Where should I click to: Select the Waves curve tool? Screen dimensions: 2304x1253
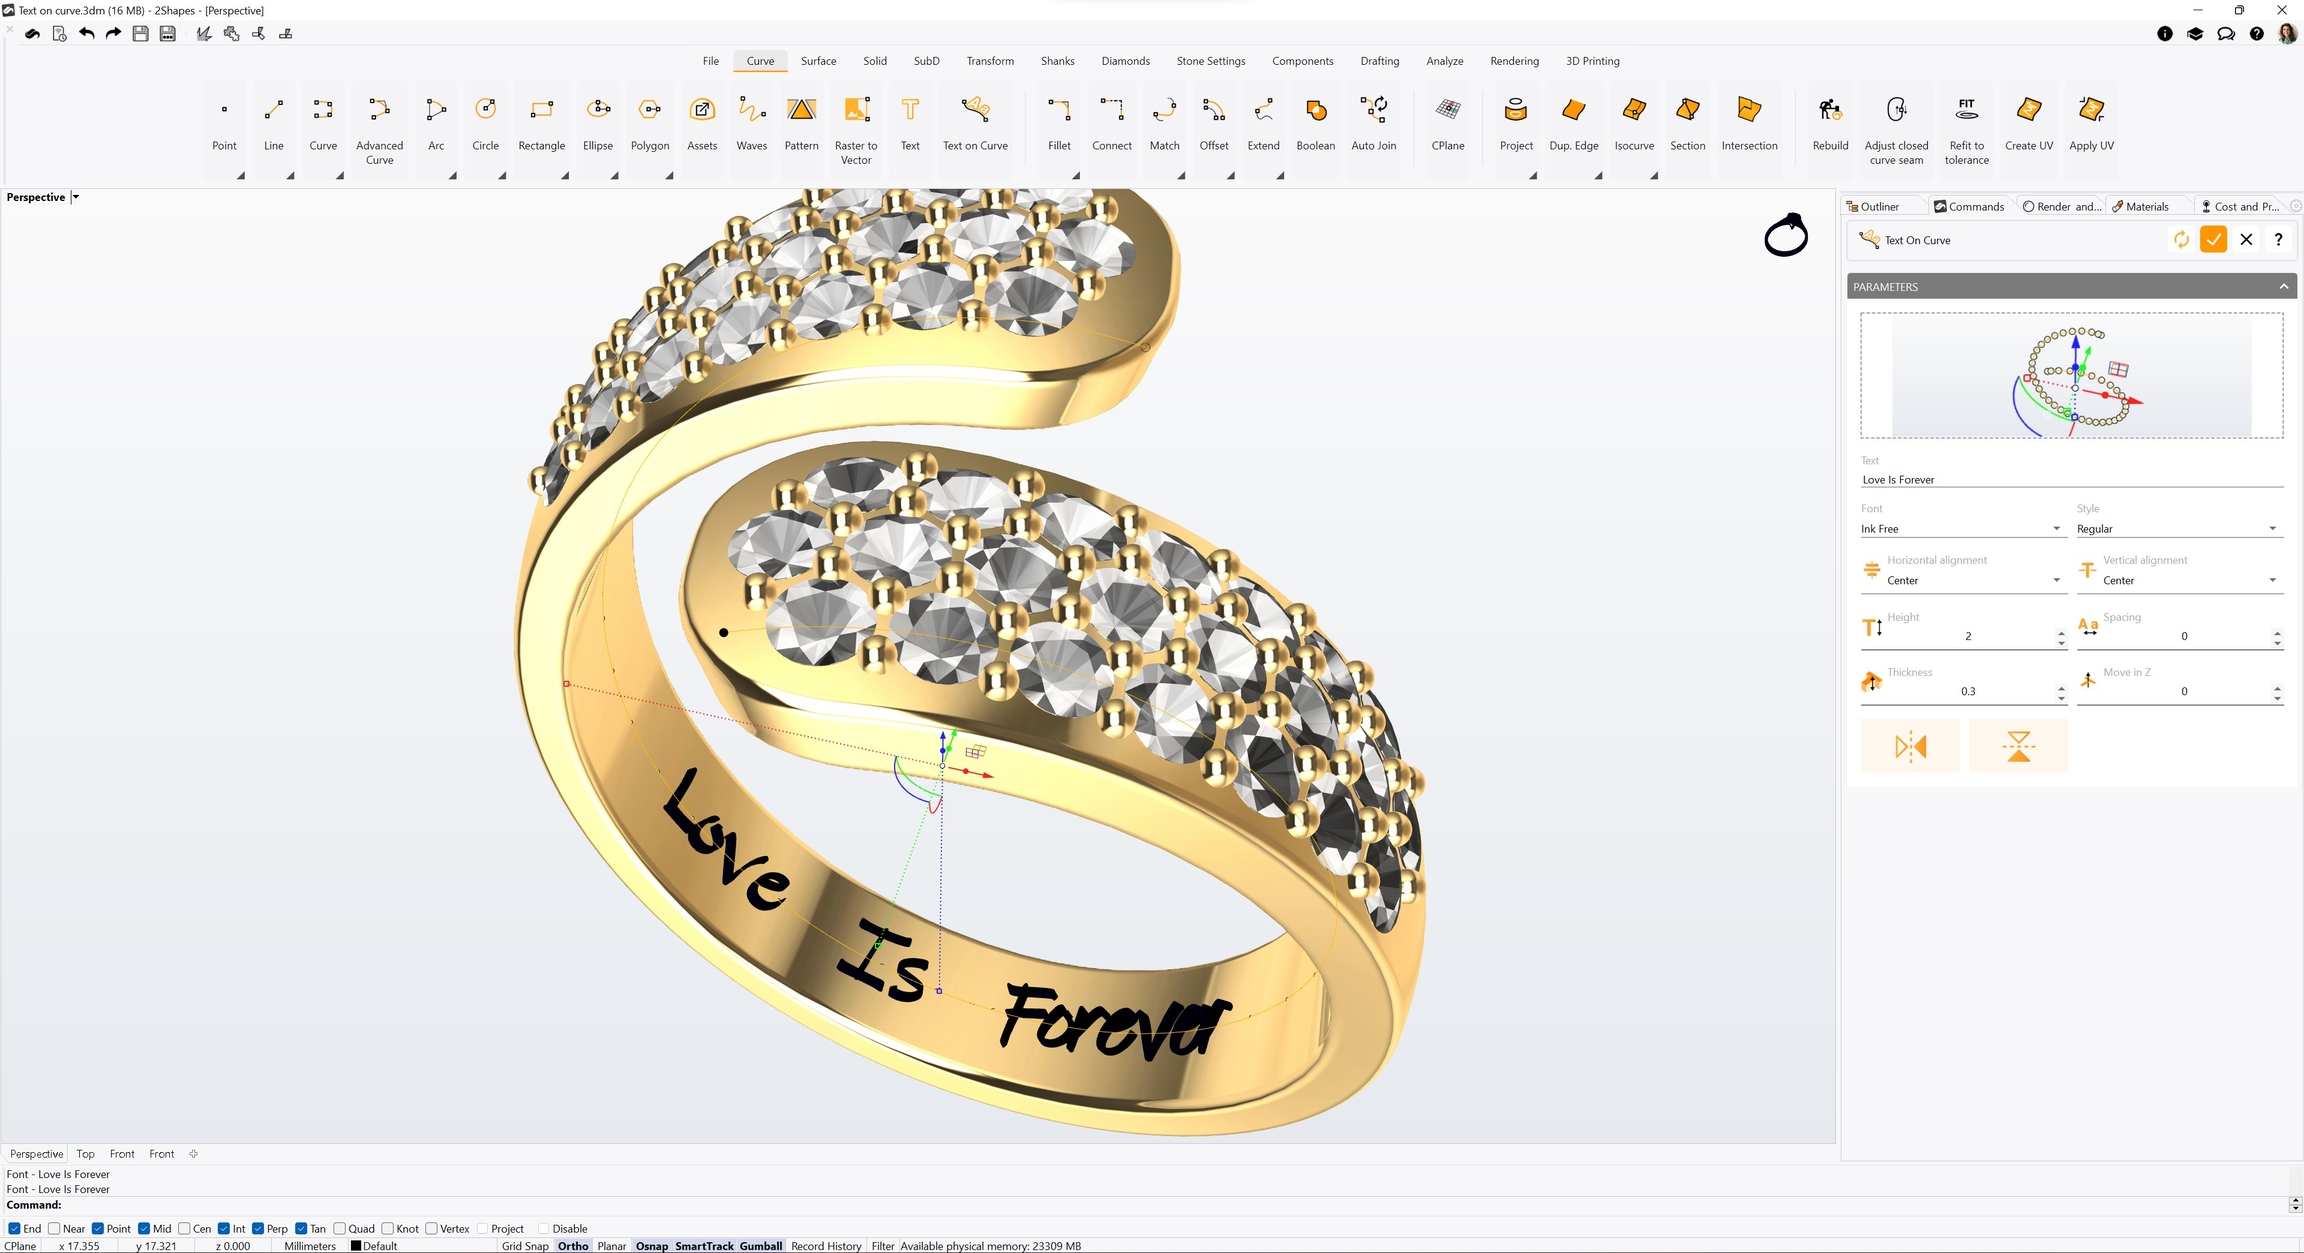(751, 122)
